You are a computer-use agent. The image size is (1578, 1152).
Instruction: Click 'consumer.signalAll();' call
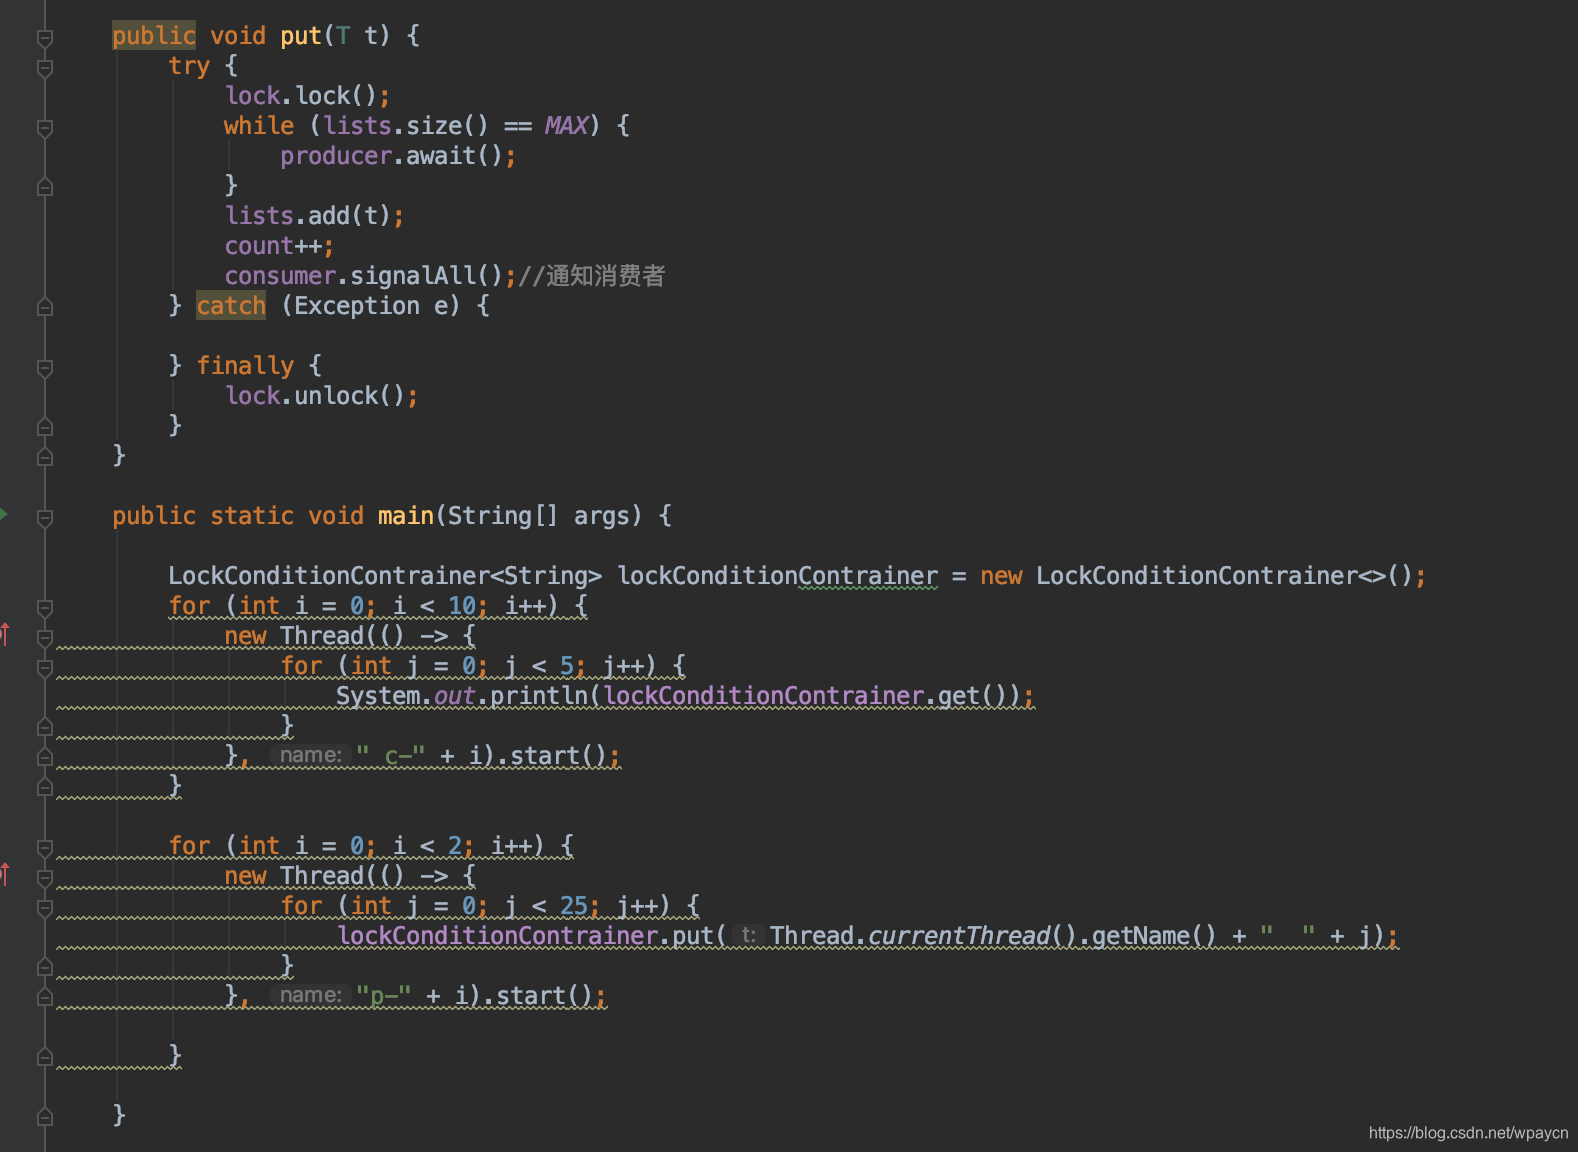(371, 276)
